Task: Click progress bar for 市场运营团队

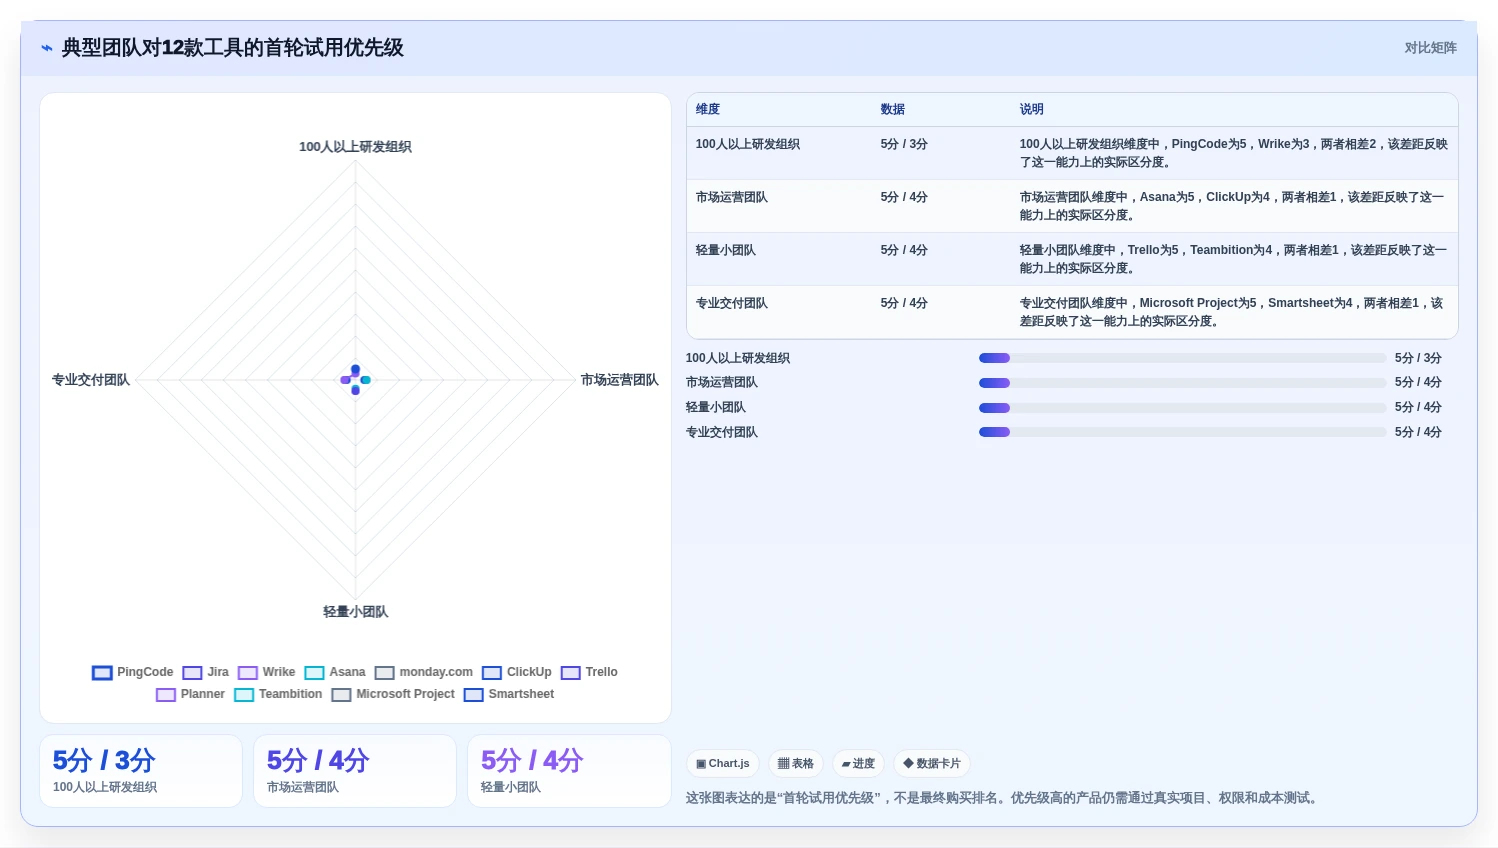Action: [1183, 383]
